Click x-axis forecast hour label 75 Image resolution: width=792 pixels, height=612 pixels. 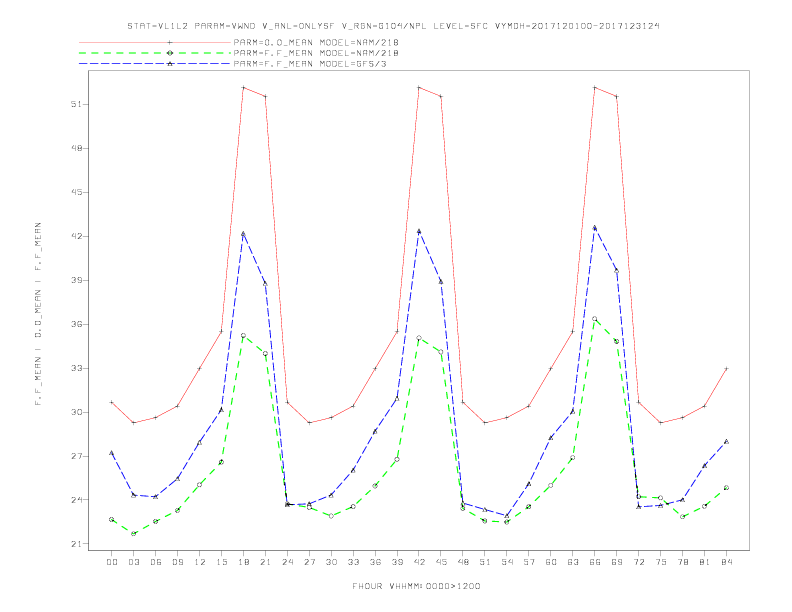tap(661, 562)
